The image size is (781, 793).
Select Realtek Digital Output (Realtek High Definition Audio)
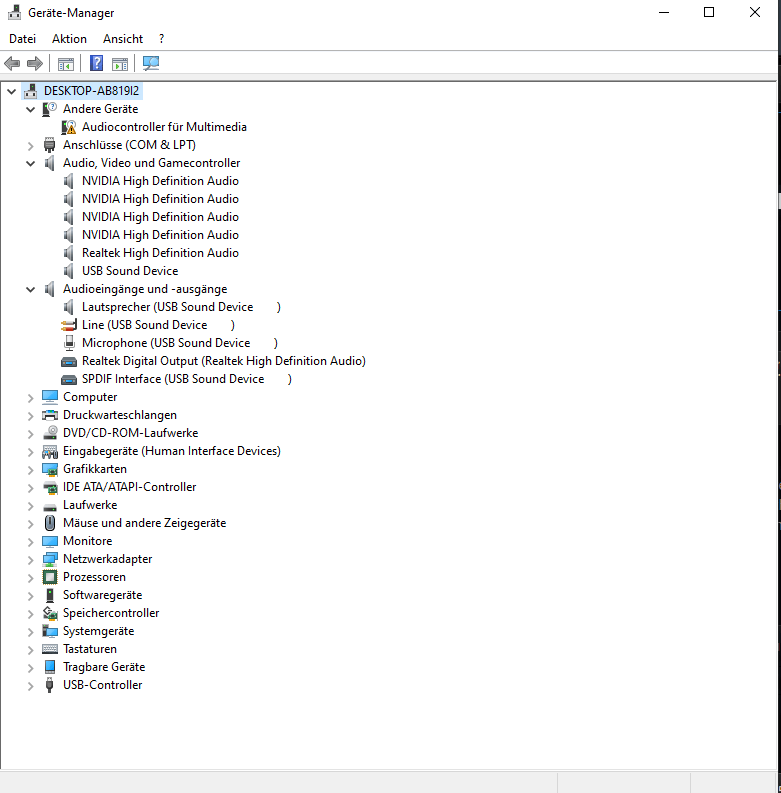pyautogui.click(x=224, y=361)
